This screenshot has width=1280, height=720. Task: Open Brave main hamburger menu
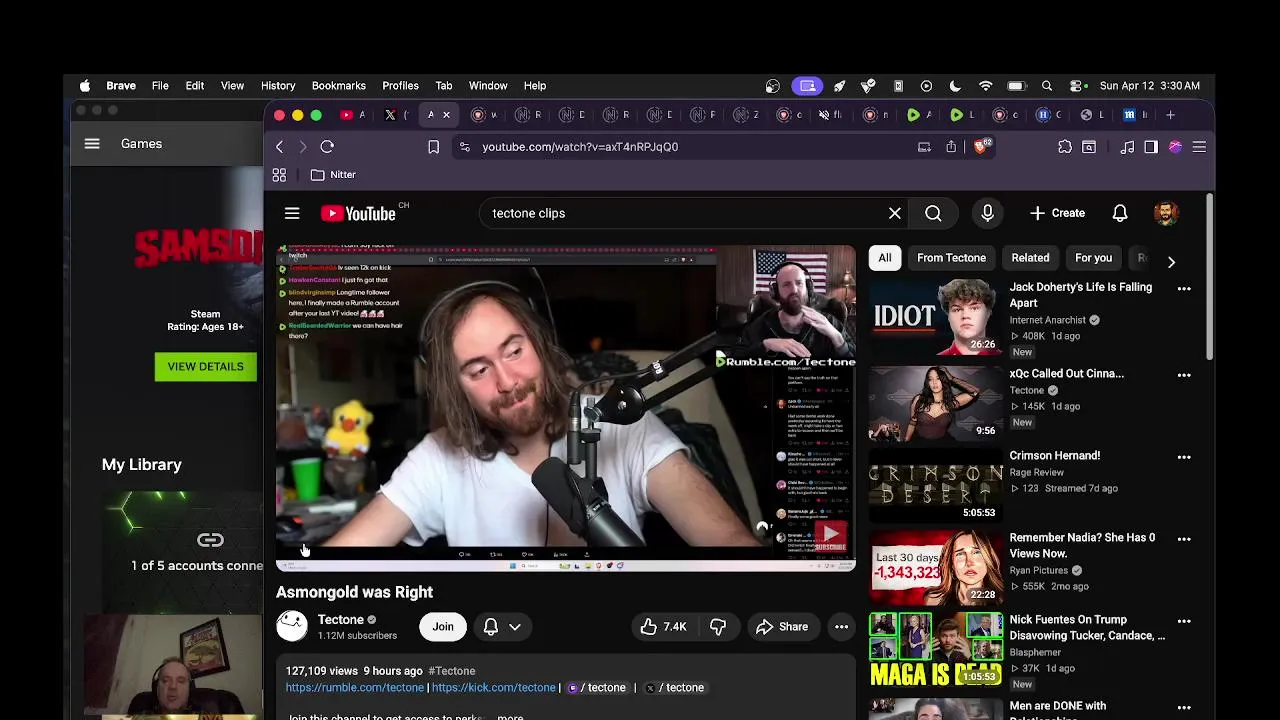(x=1199, y=147)
